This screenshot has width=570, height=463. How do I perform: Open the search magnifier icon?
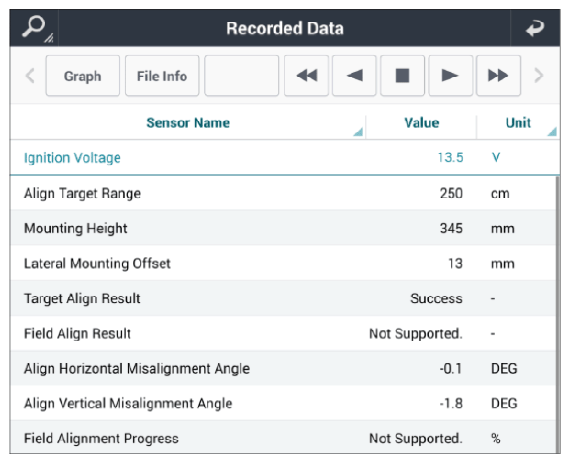point(34,28)
